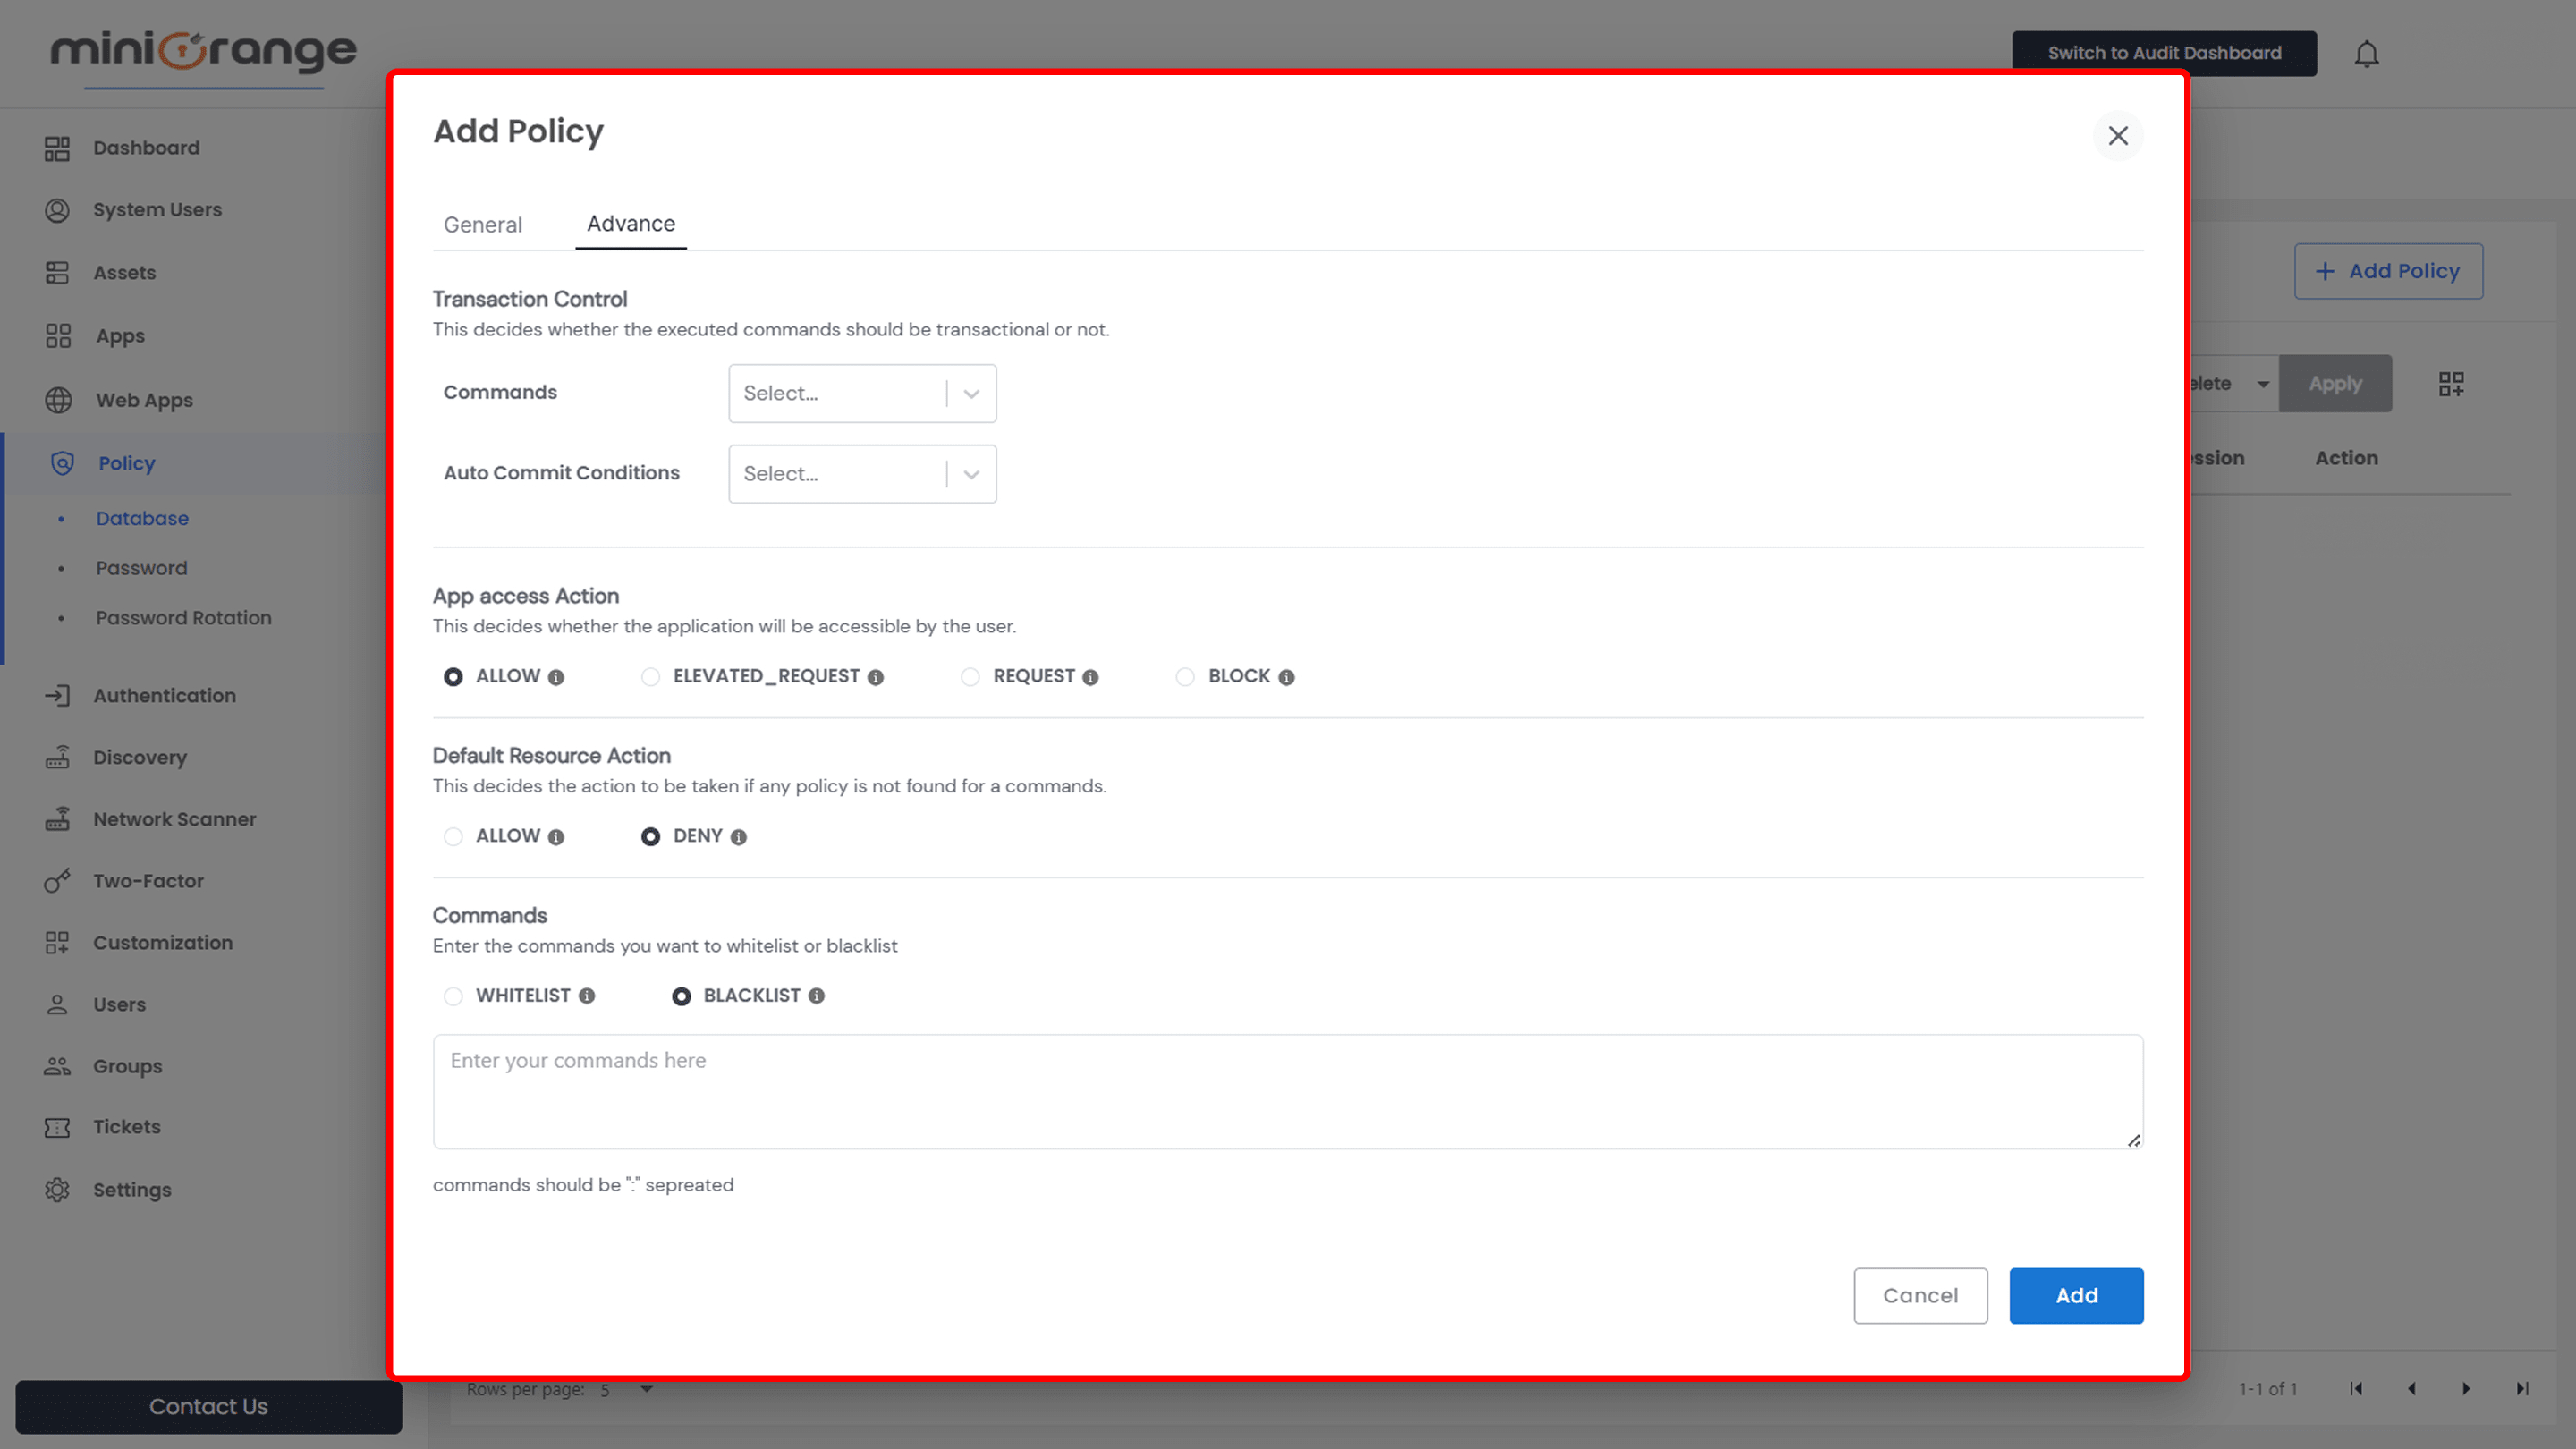Viewport: 2576px width, 1449px height.
Task: Click the System Users sidebar icon
Action: pyautogui.click(x=57, y=210)
